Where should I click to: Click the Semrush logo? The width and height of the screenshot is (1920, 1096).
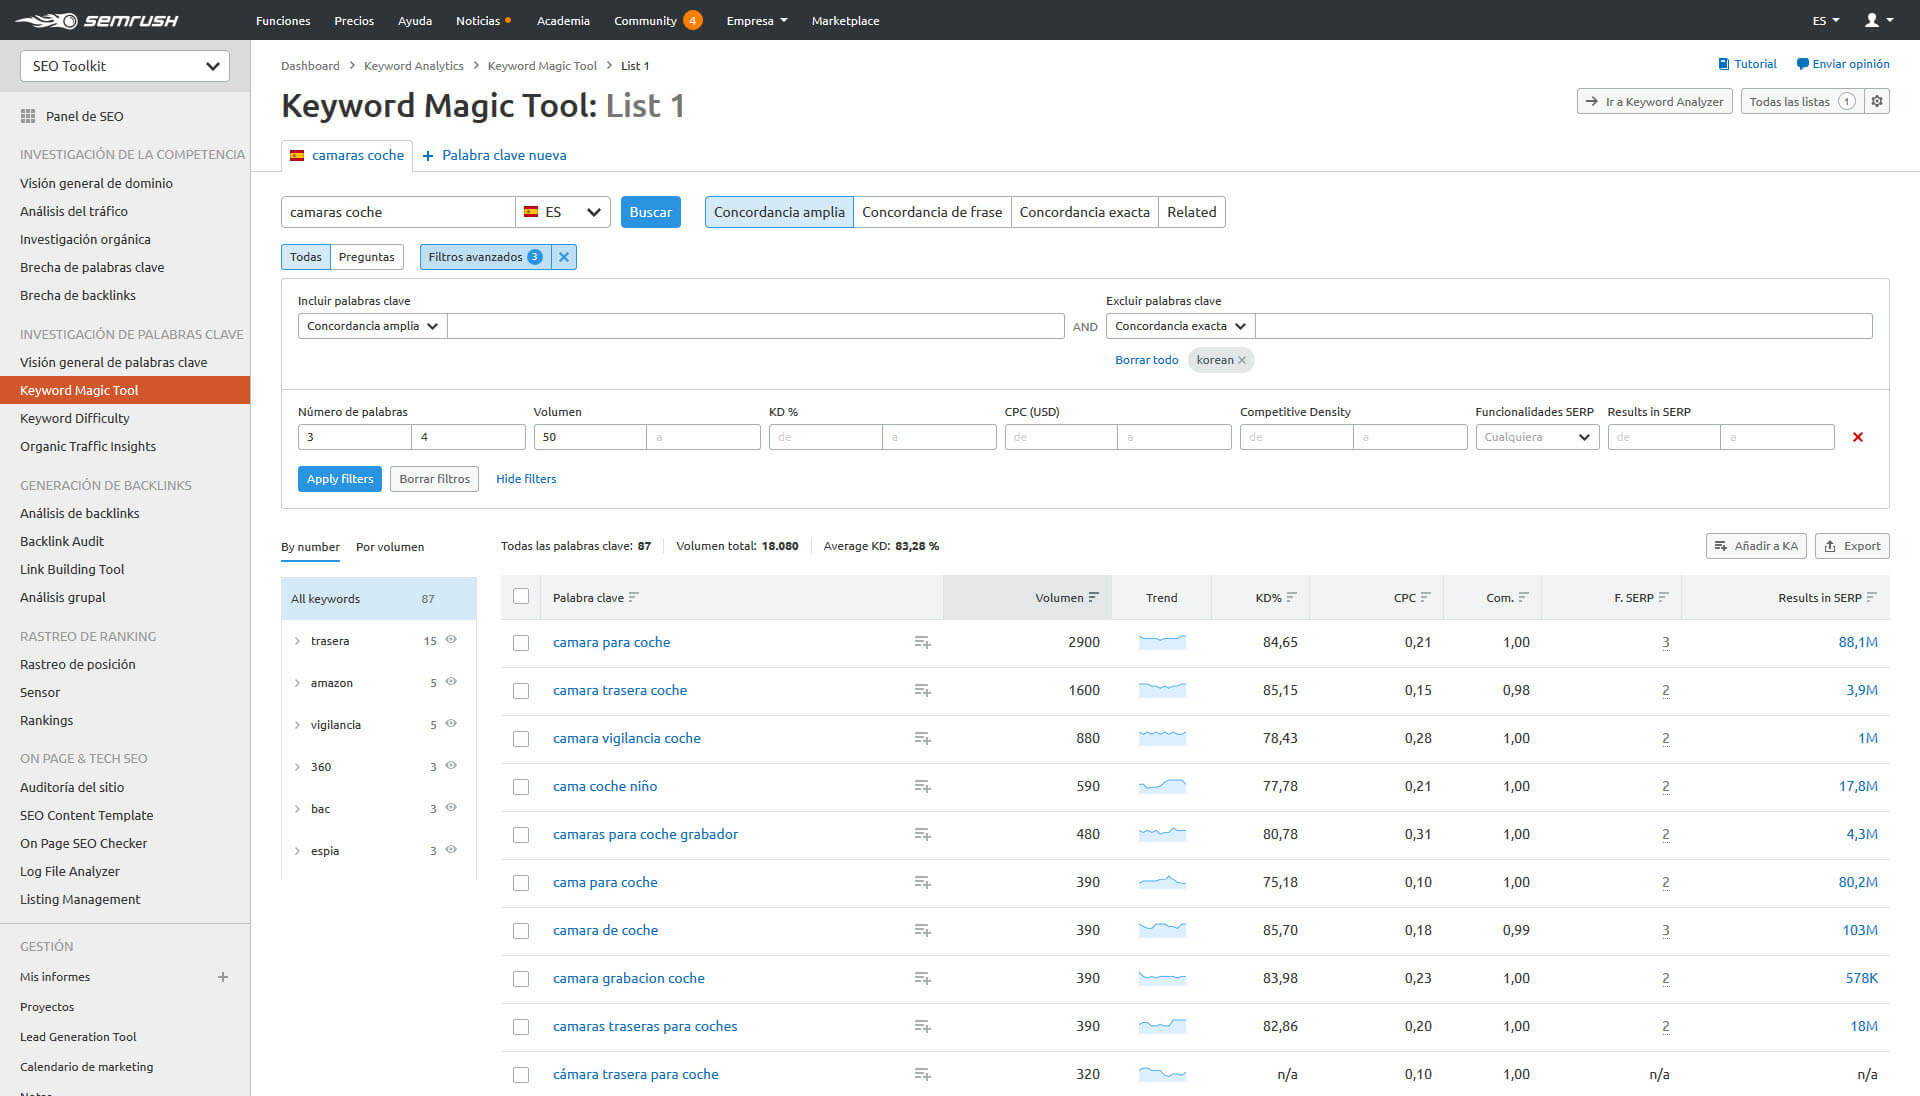97,20
